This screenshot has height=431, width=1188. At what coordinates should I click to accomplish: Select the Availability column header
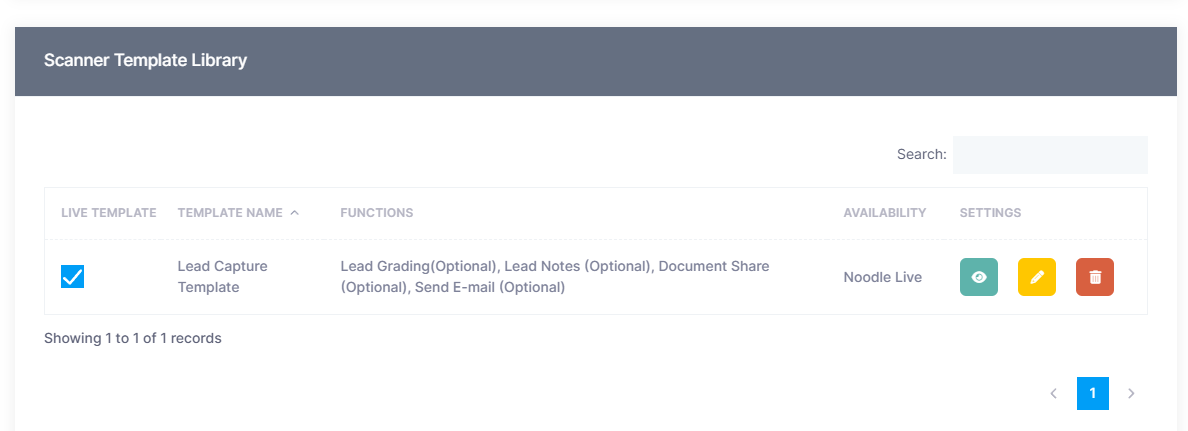click(884, 213)
